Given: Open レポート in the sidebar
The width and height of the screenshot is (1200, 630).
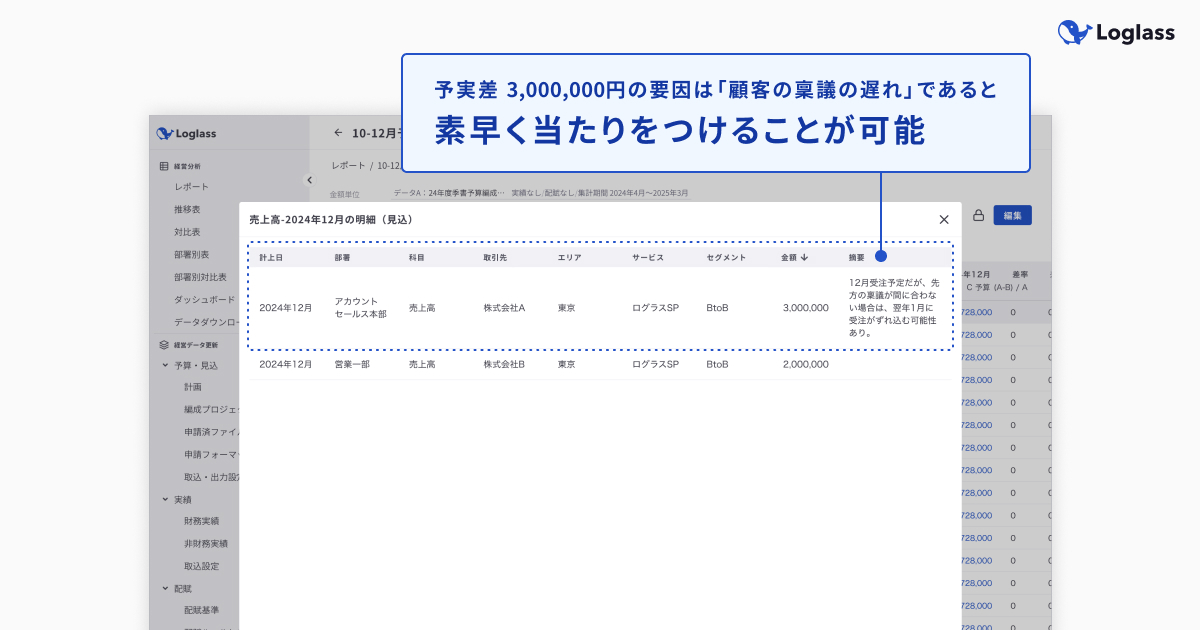Looking at the screenshot, I should 192,187.
